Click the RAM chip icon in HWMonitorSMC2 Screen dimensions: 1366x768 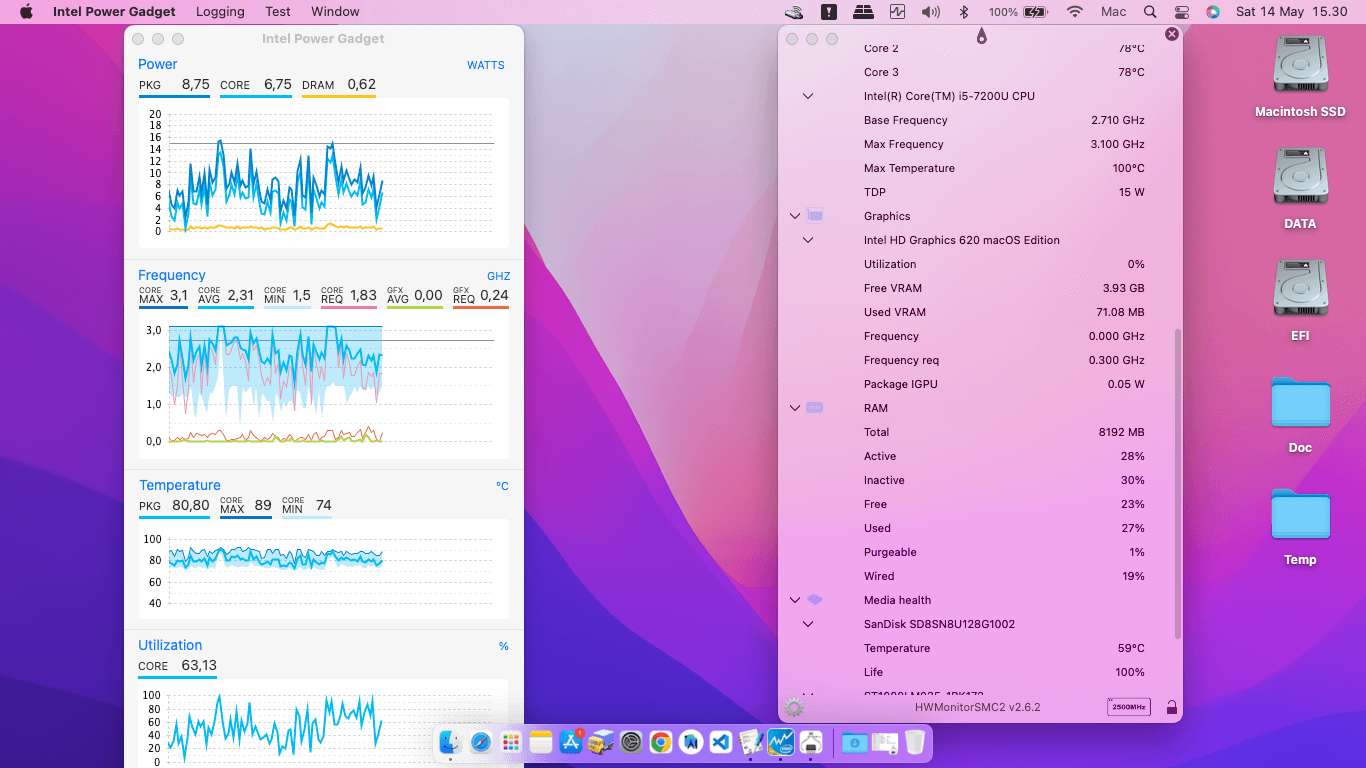tap(815, 407)
